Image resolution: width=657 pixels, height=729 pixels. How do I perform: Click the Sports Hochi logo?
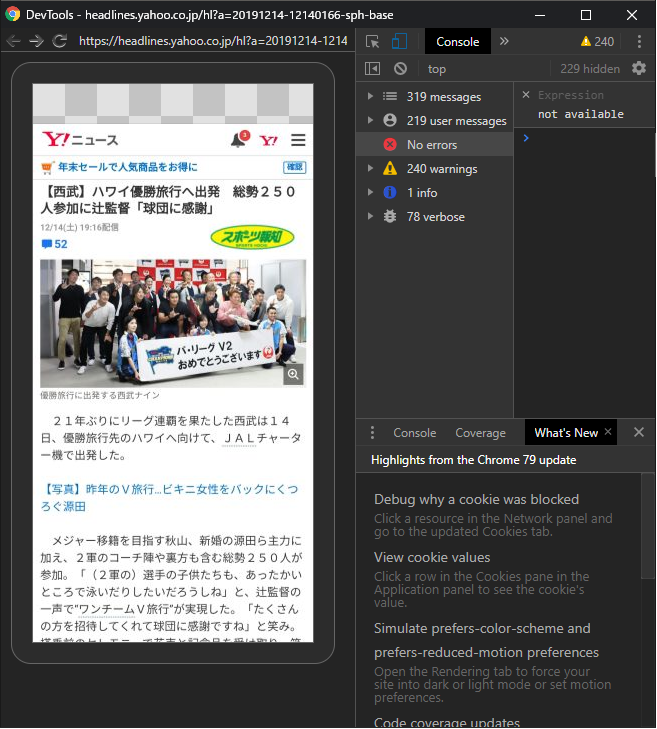click(252, 238)
